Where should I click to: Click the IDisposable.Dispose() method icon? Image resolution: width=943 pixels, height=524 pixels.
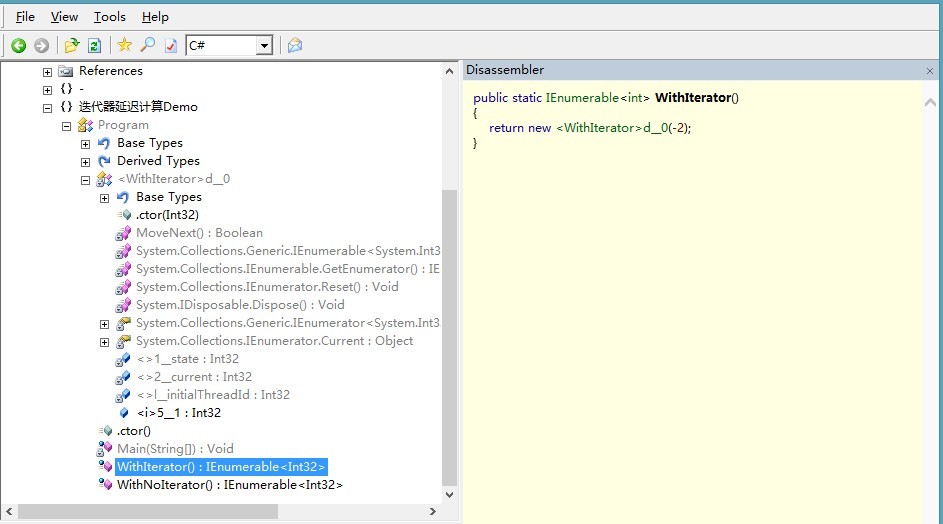[x=123, y=306]
